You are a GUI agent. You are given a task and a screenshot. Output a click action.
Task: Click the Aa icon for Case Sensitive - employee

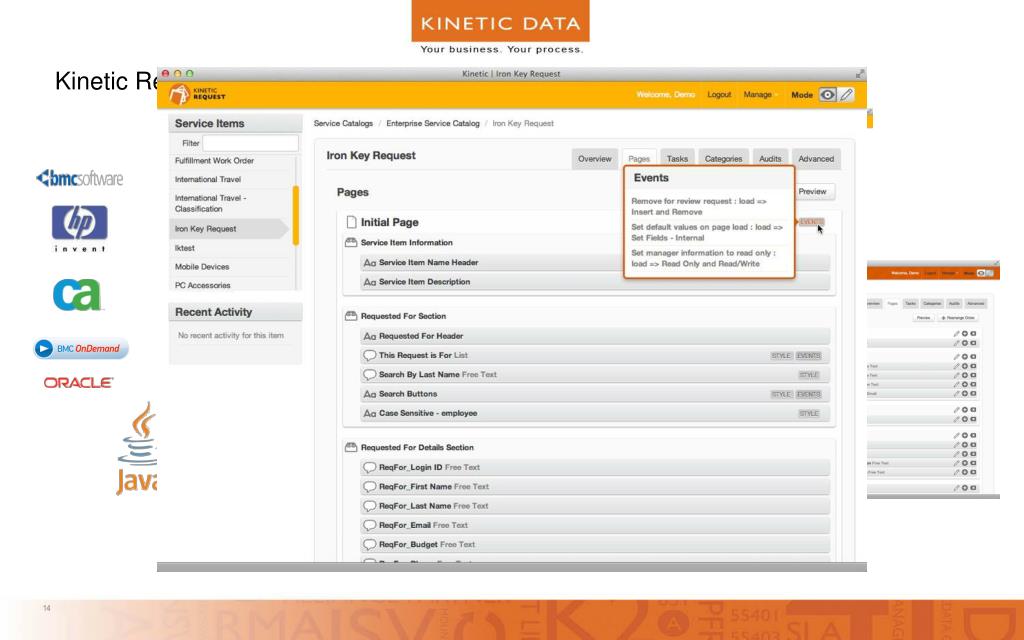[370, 413]
